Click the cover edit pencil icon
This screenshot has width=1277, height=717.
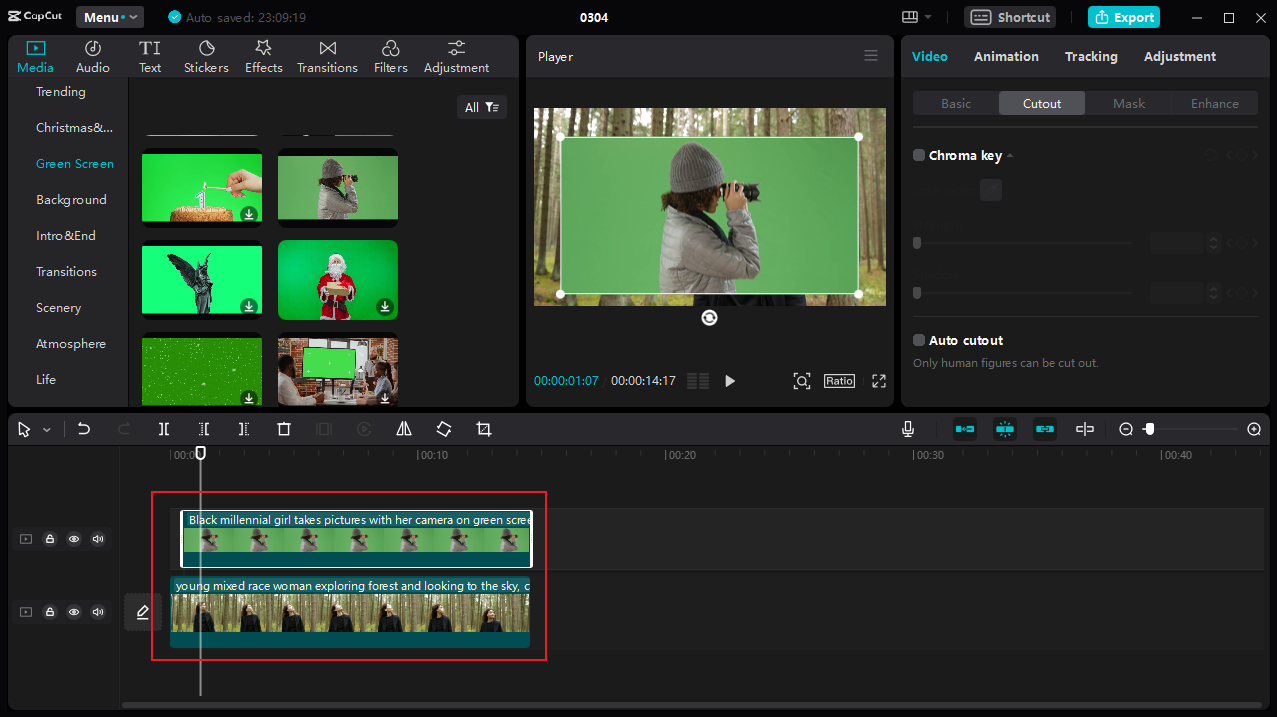143,612
